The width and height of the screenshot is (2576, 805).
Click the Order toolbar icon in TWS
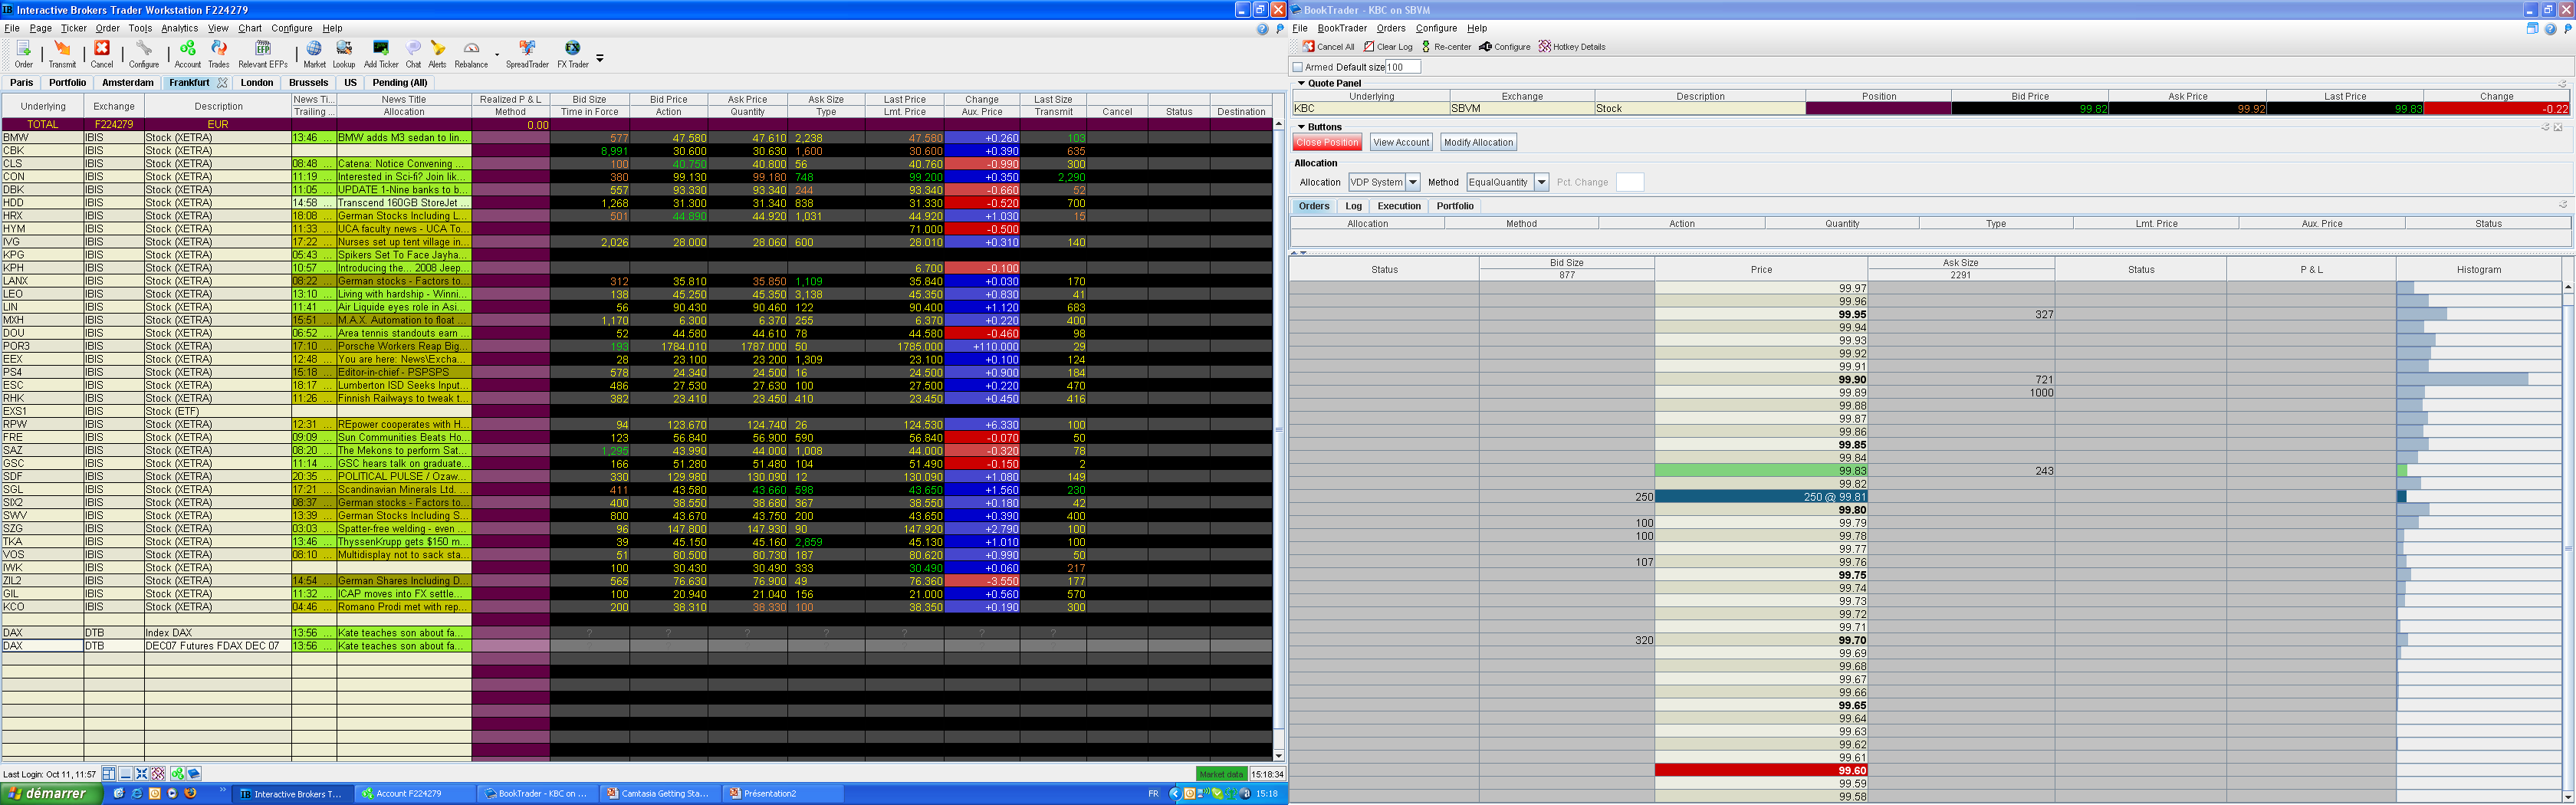click(24, 54)
